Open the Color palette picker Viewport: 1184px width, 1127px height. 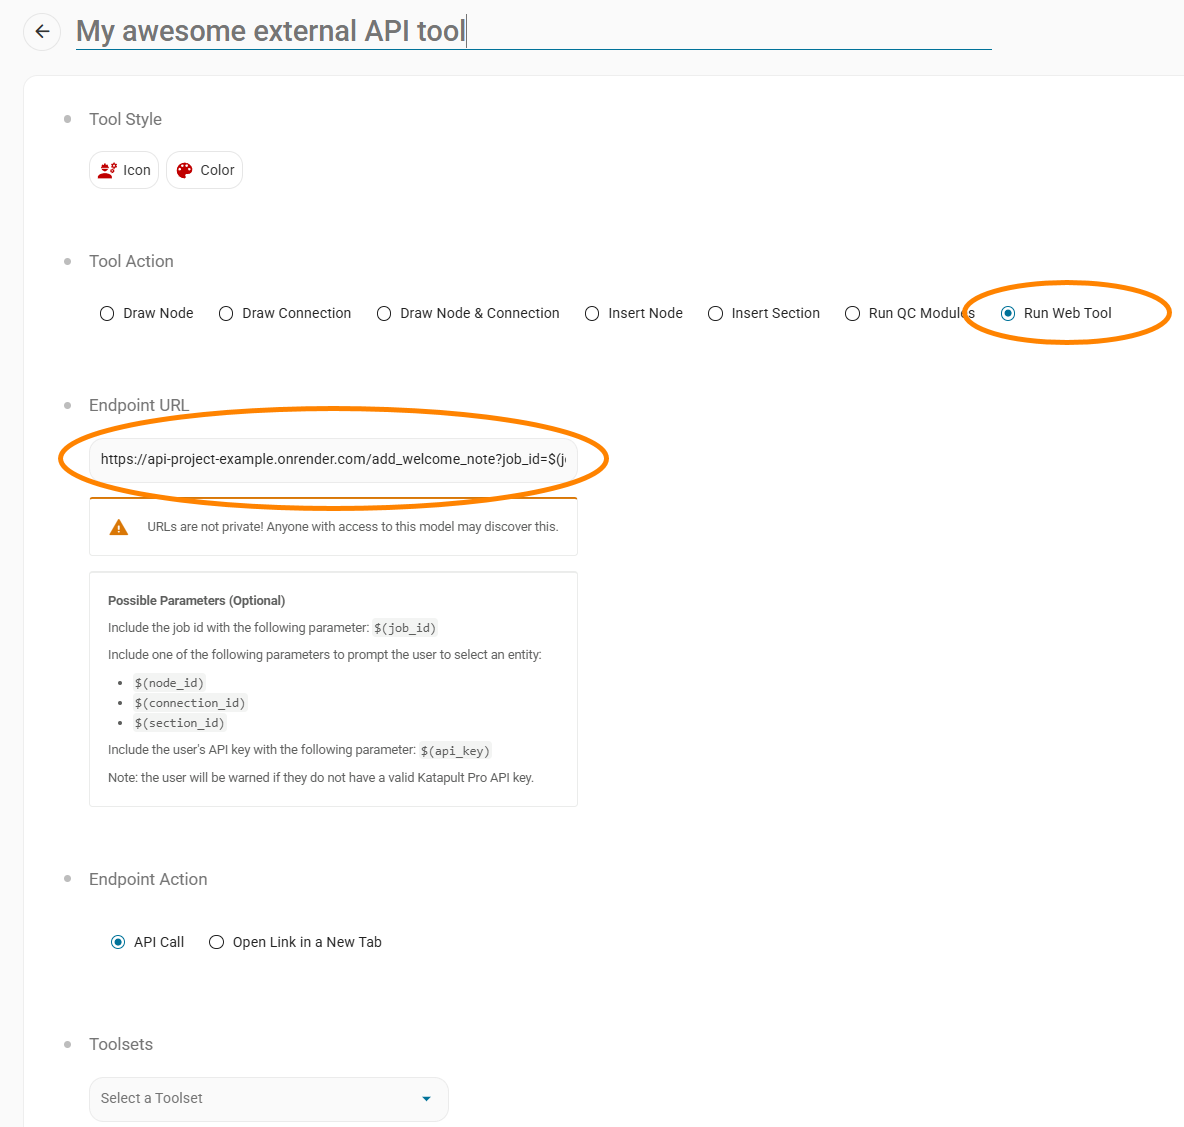[205, 170]
